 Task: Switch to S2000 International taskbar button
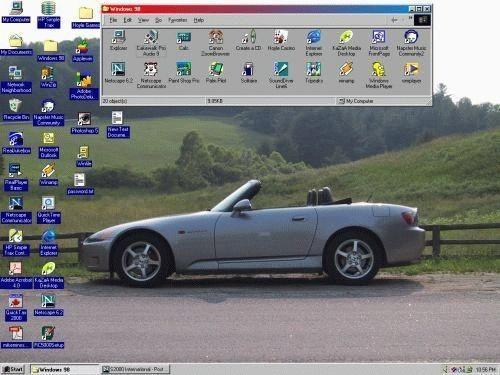point(135,369)
